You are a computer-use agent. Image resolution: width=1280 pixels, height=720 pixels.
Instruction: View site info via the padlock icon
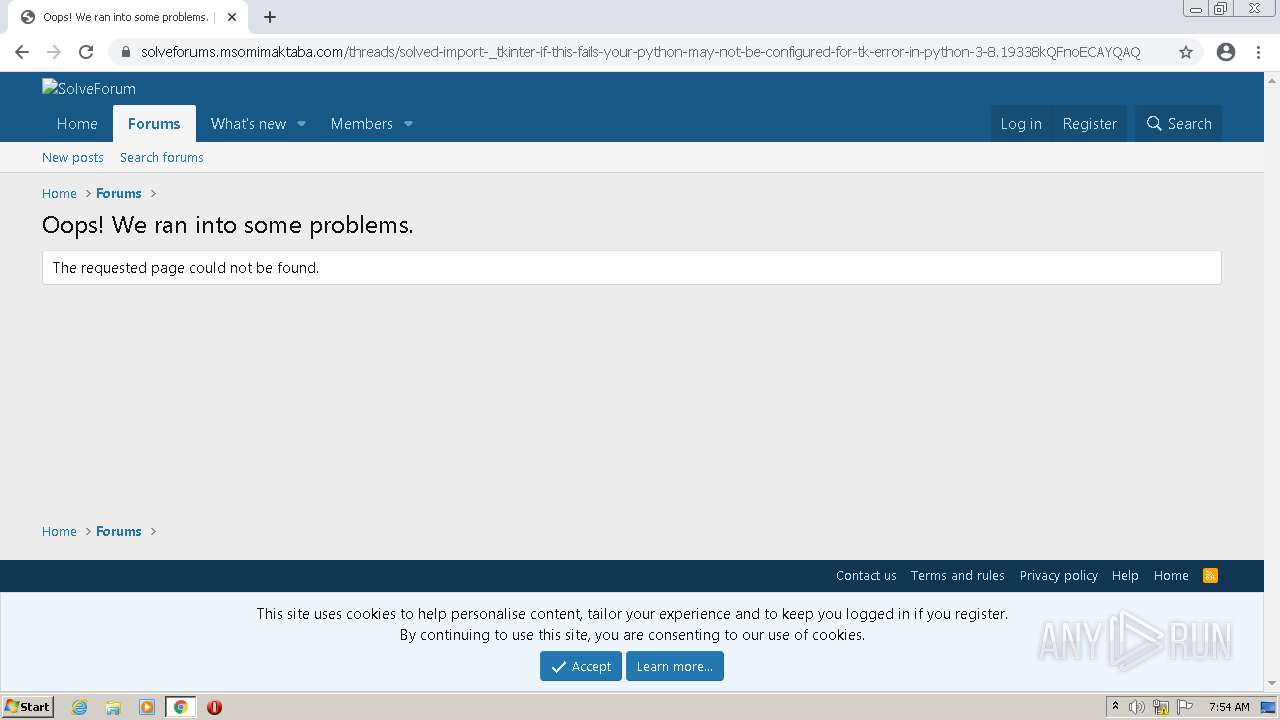coord(125,52)
